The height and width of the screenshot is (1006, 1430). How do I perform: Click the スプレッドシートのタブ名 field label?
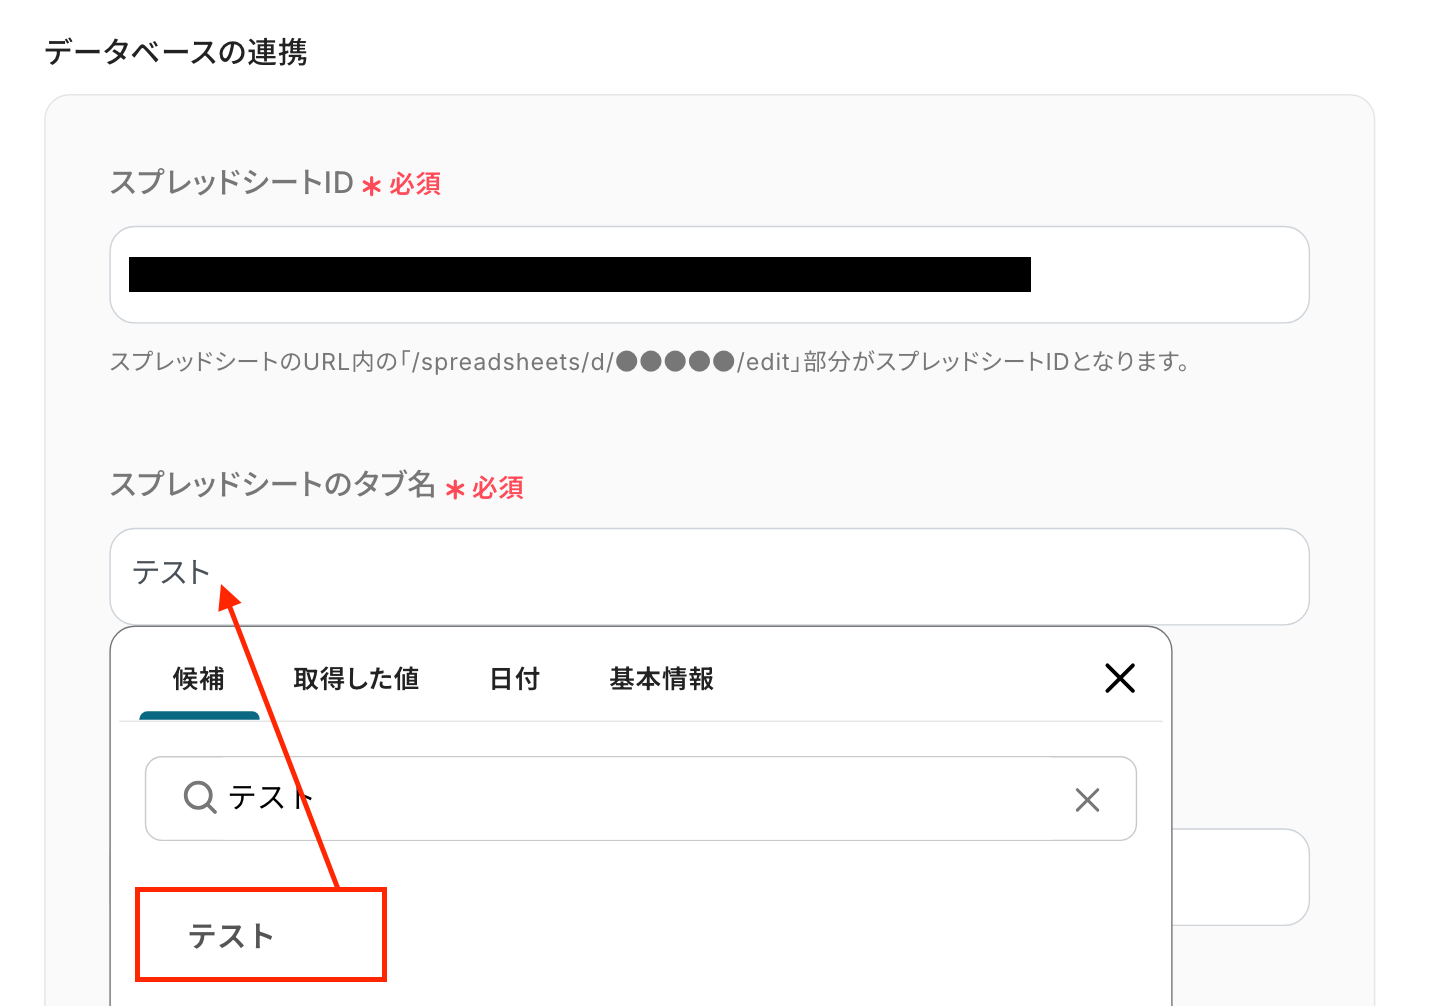[x=272, y=485]
